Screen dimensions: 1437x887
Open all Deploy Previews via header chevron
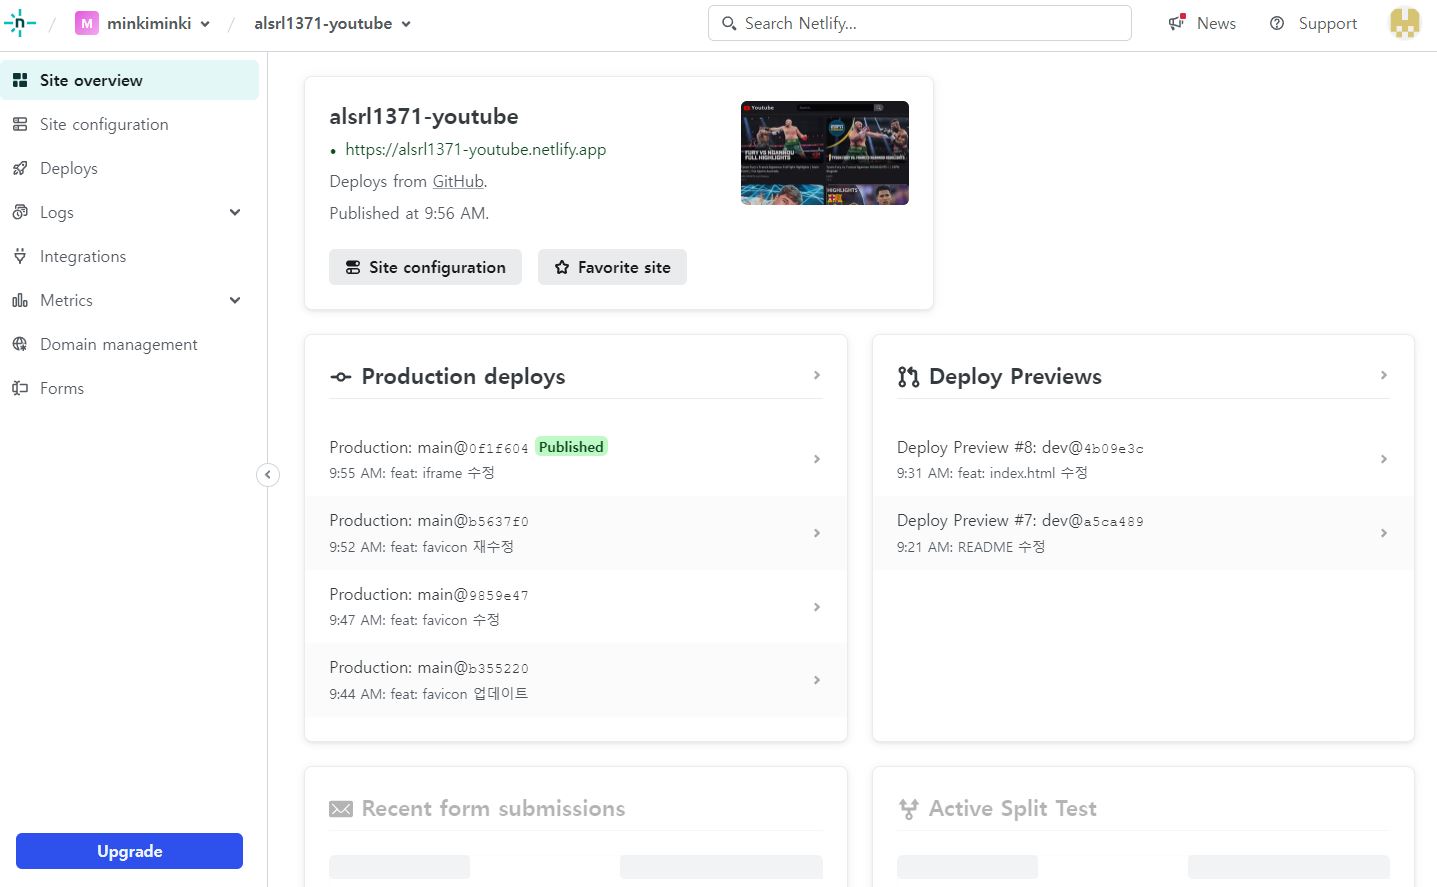click(1384, 375)
